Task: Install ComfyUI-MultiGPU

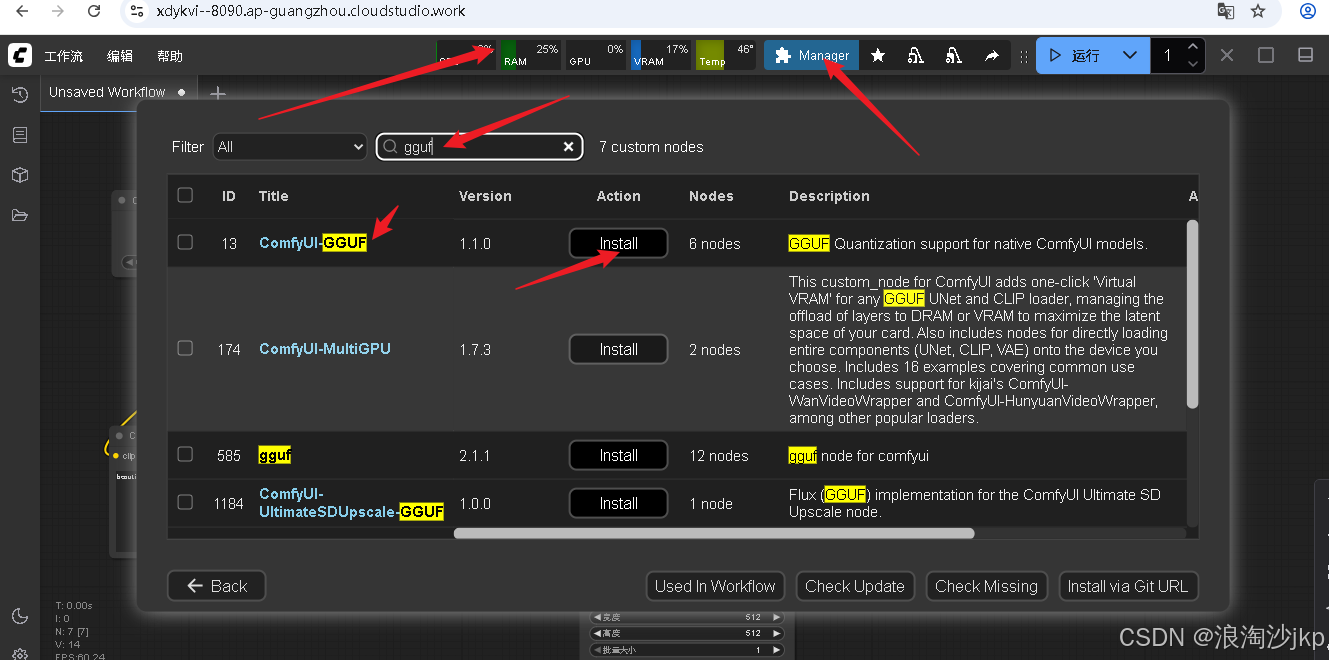Action: point(618,349)
